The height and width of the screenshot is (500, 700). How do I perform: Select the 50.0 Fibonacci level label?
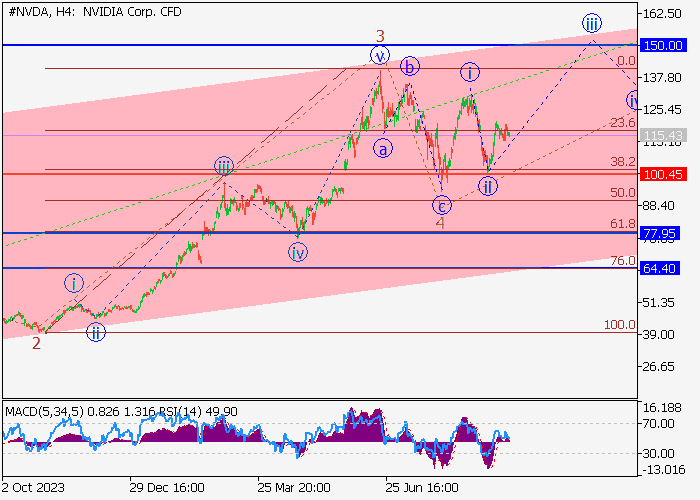point(623,192)
